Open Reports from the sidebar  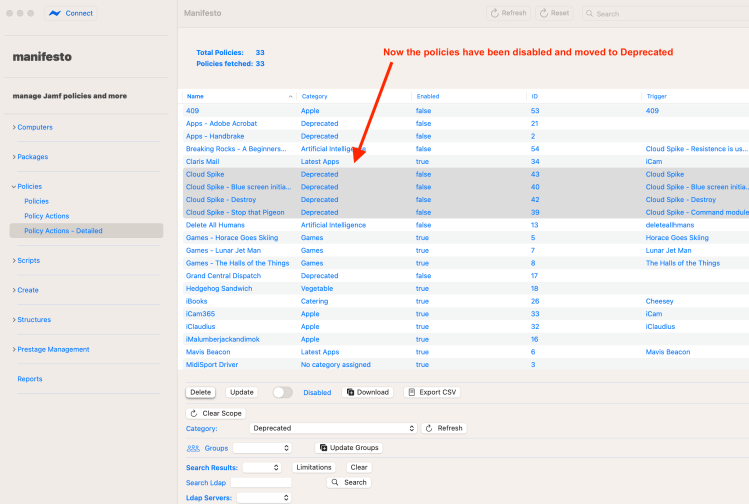click(x=30, y=379)
